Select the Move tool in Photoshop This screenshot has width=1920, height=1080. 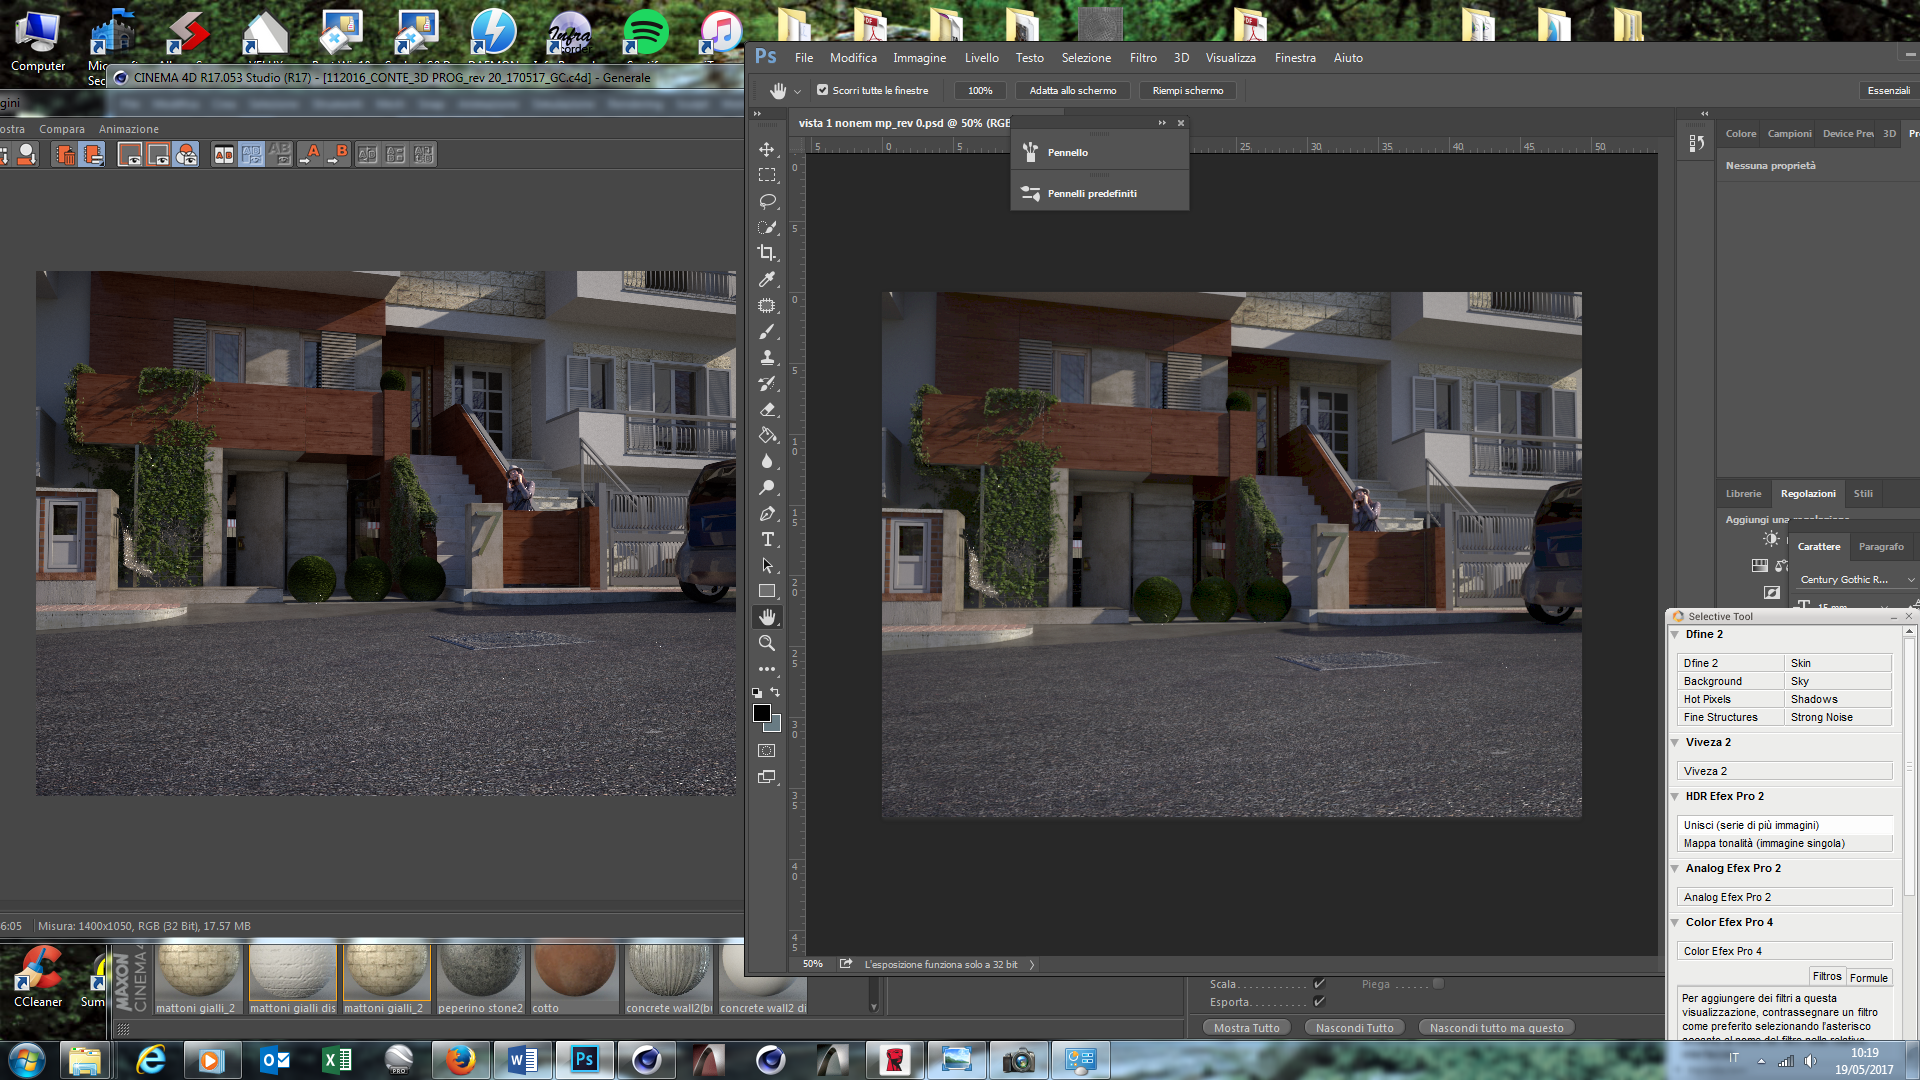767,150
